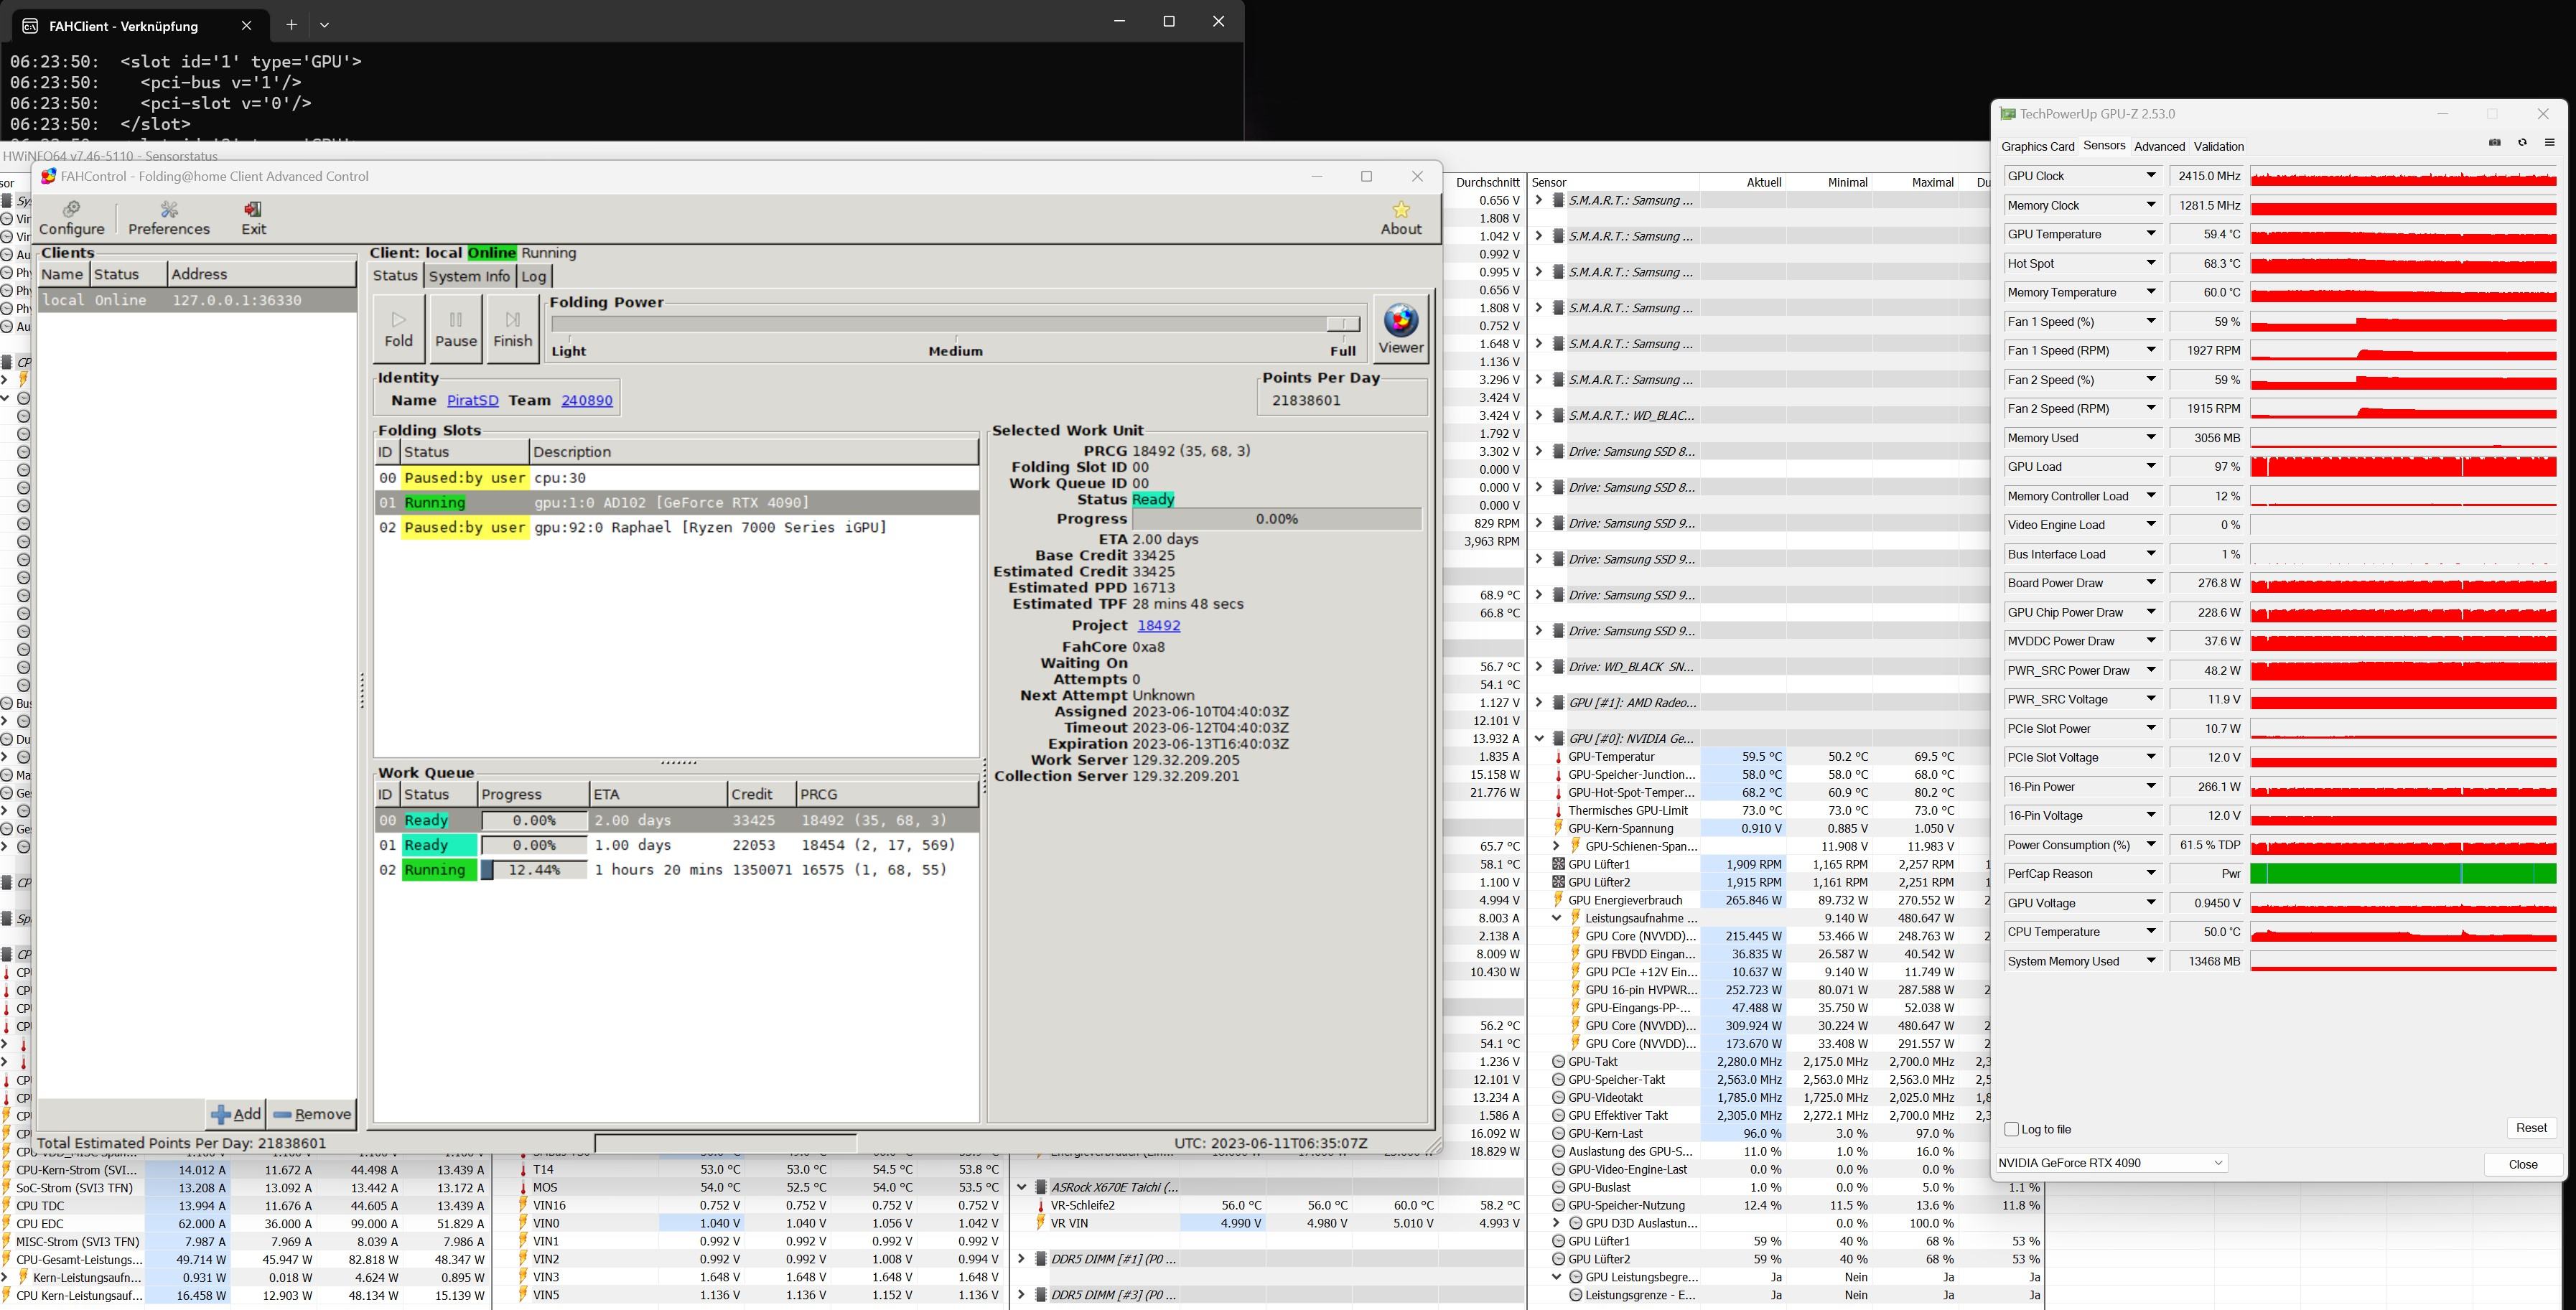Click the ASRock X670E Taichi chip icon
This screenshot has height=1310, width=2576.
coord(1040,1187)
